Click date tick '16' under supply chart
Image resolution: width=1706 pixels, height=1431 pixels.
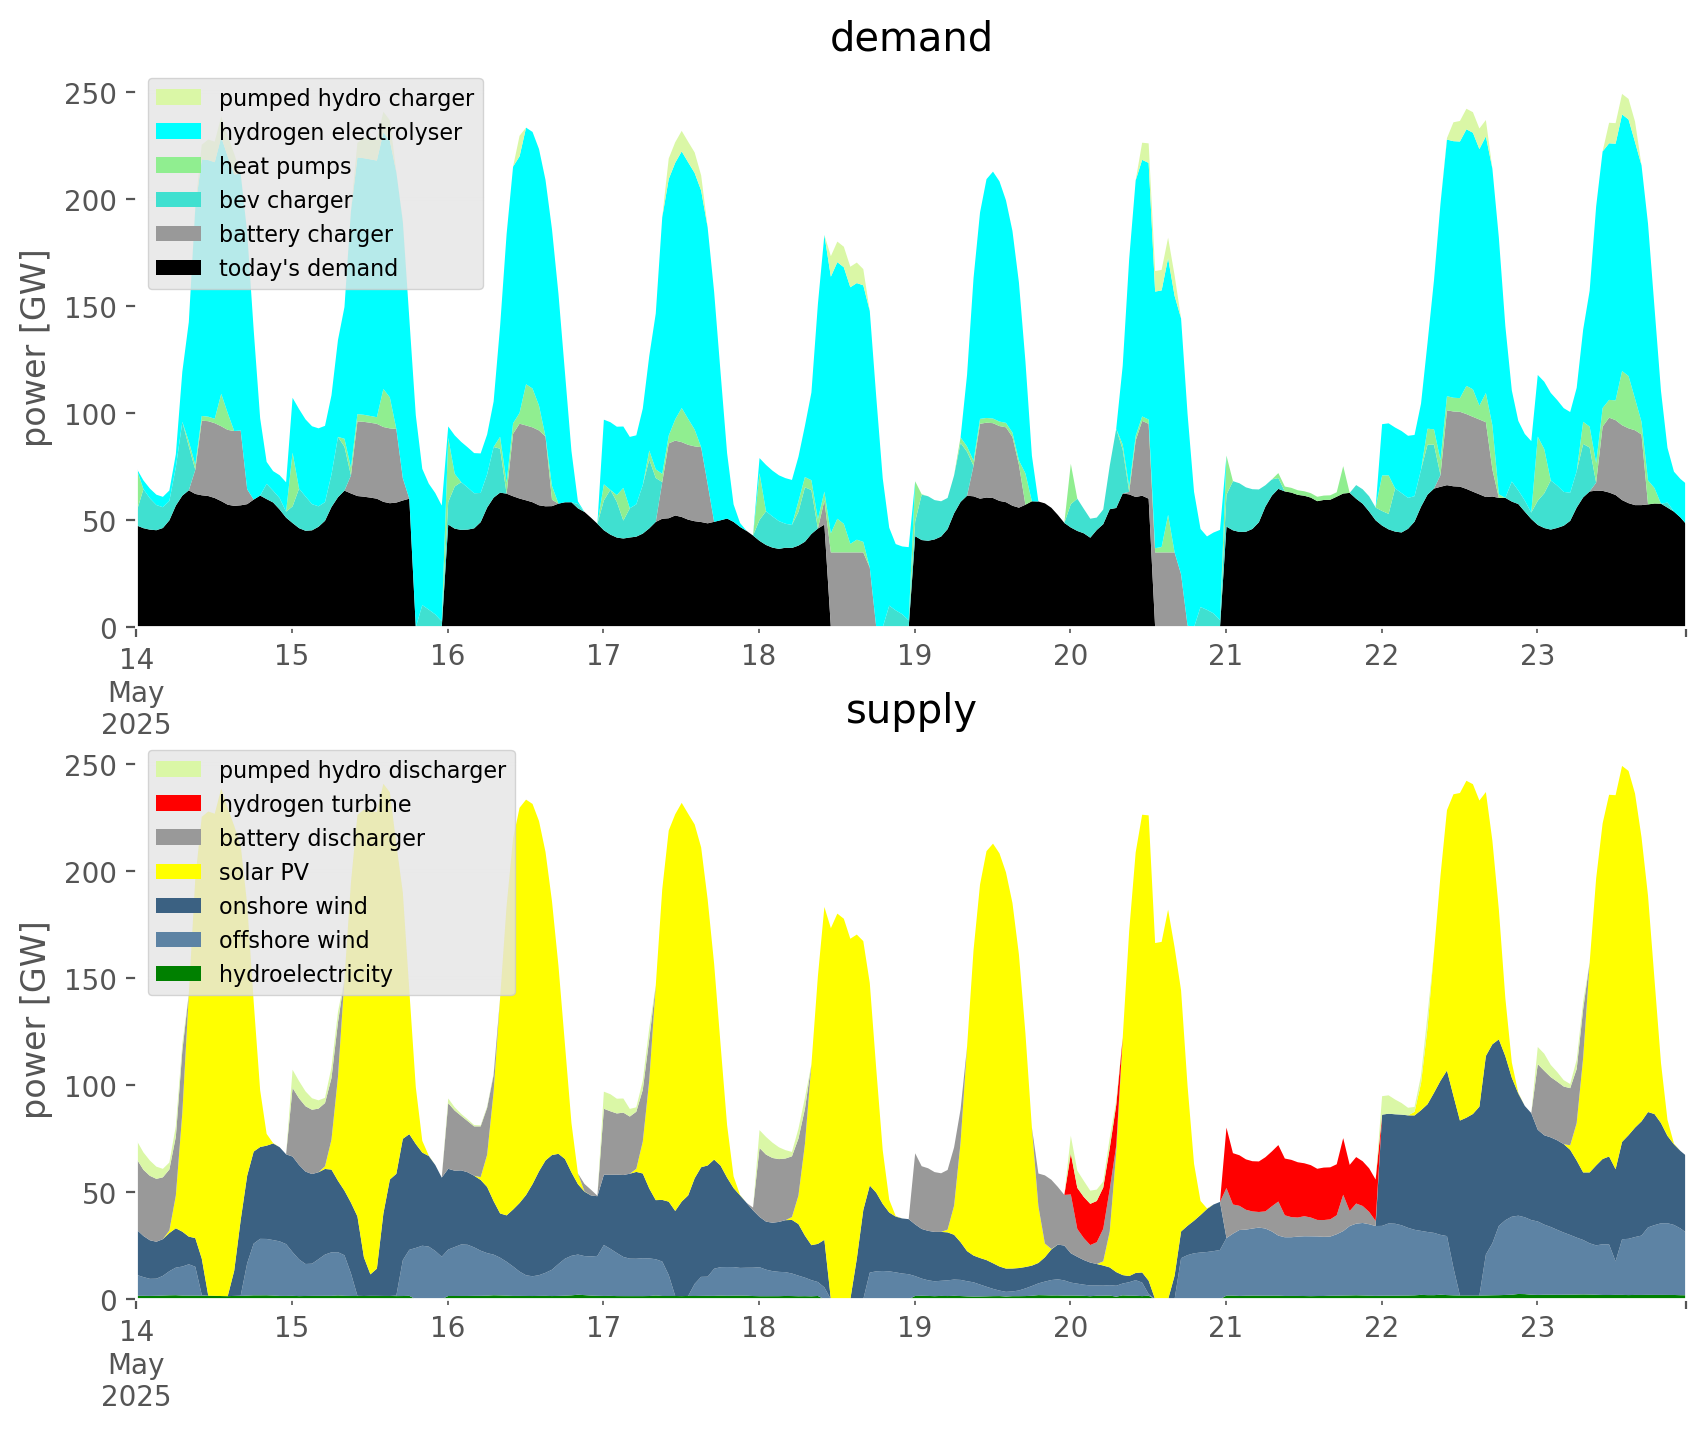click(x=448, y=1329)
